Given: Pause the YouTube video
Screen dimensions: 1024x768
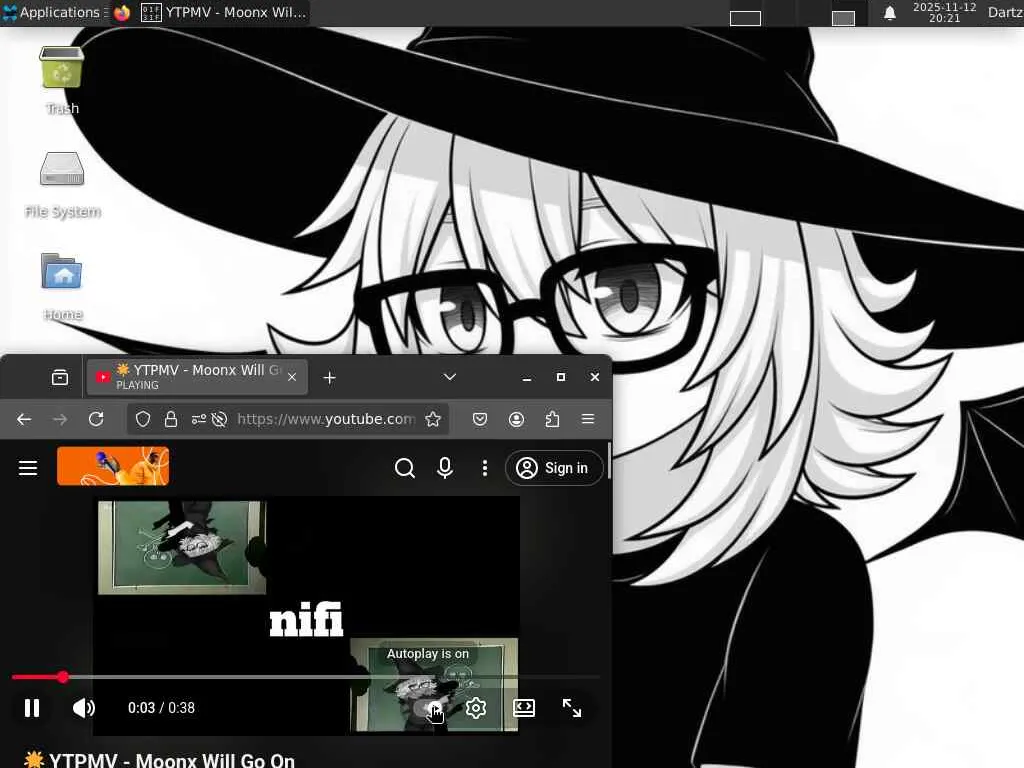Looking at the screenshot, I should click(31, 708).
